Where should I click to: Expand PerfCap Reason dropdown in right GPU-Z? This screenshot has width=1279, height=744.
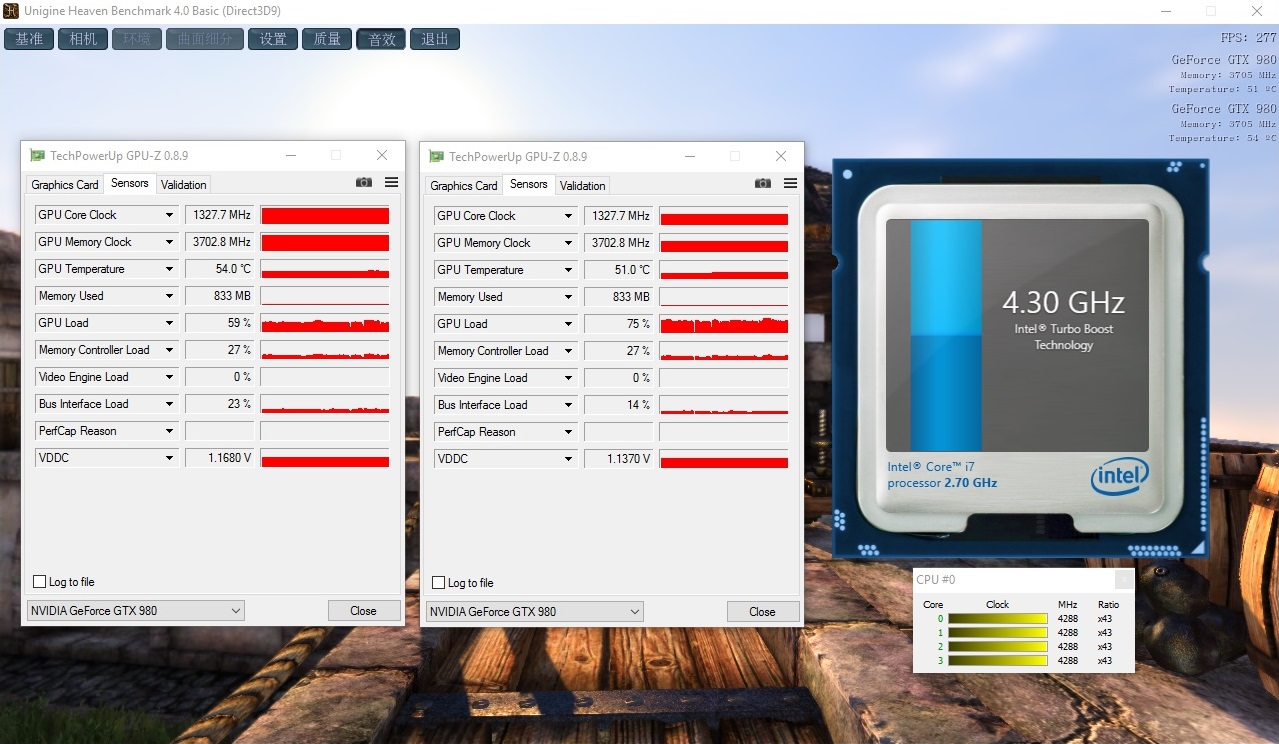568,432
